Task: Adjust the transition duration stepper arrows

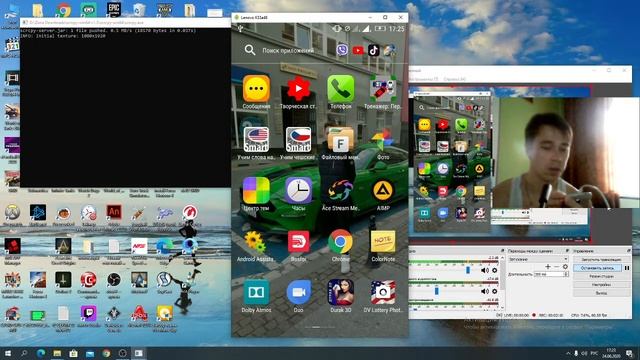Action: tap(566, 274)
